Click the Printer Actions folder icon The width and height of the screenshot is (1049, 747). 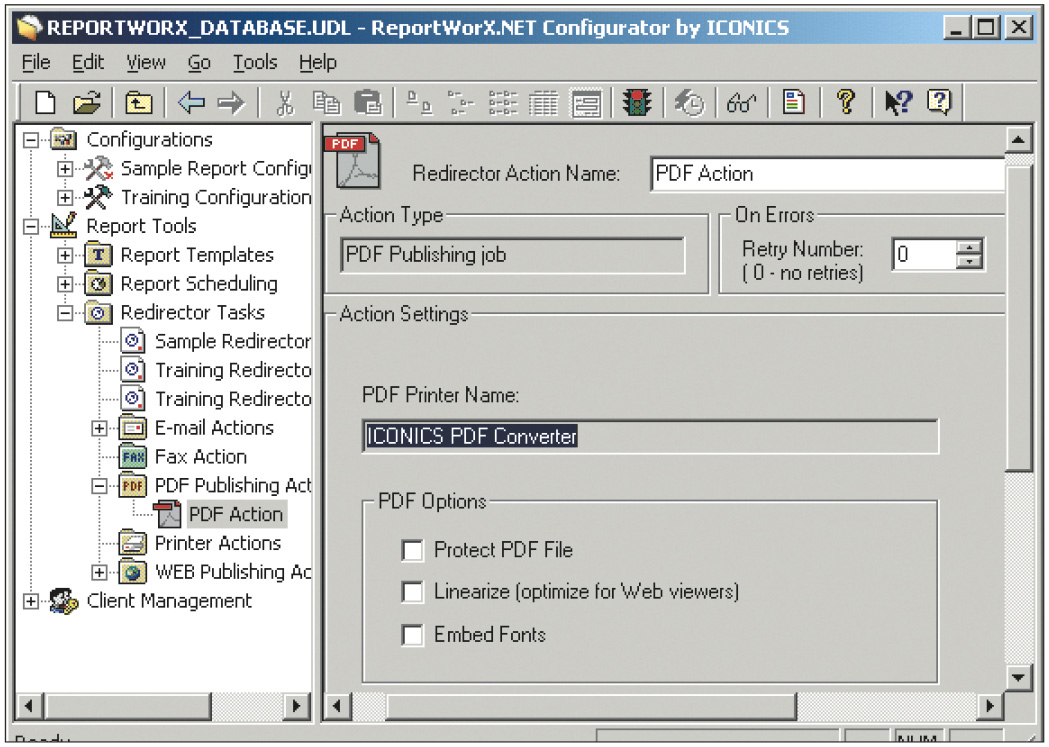coord(133,543)
